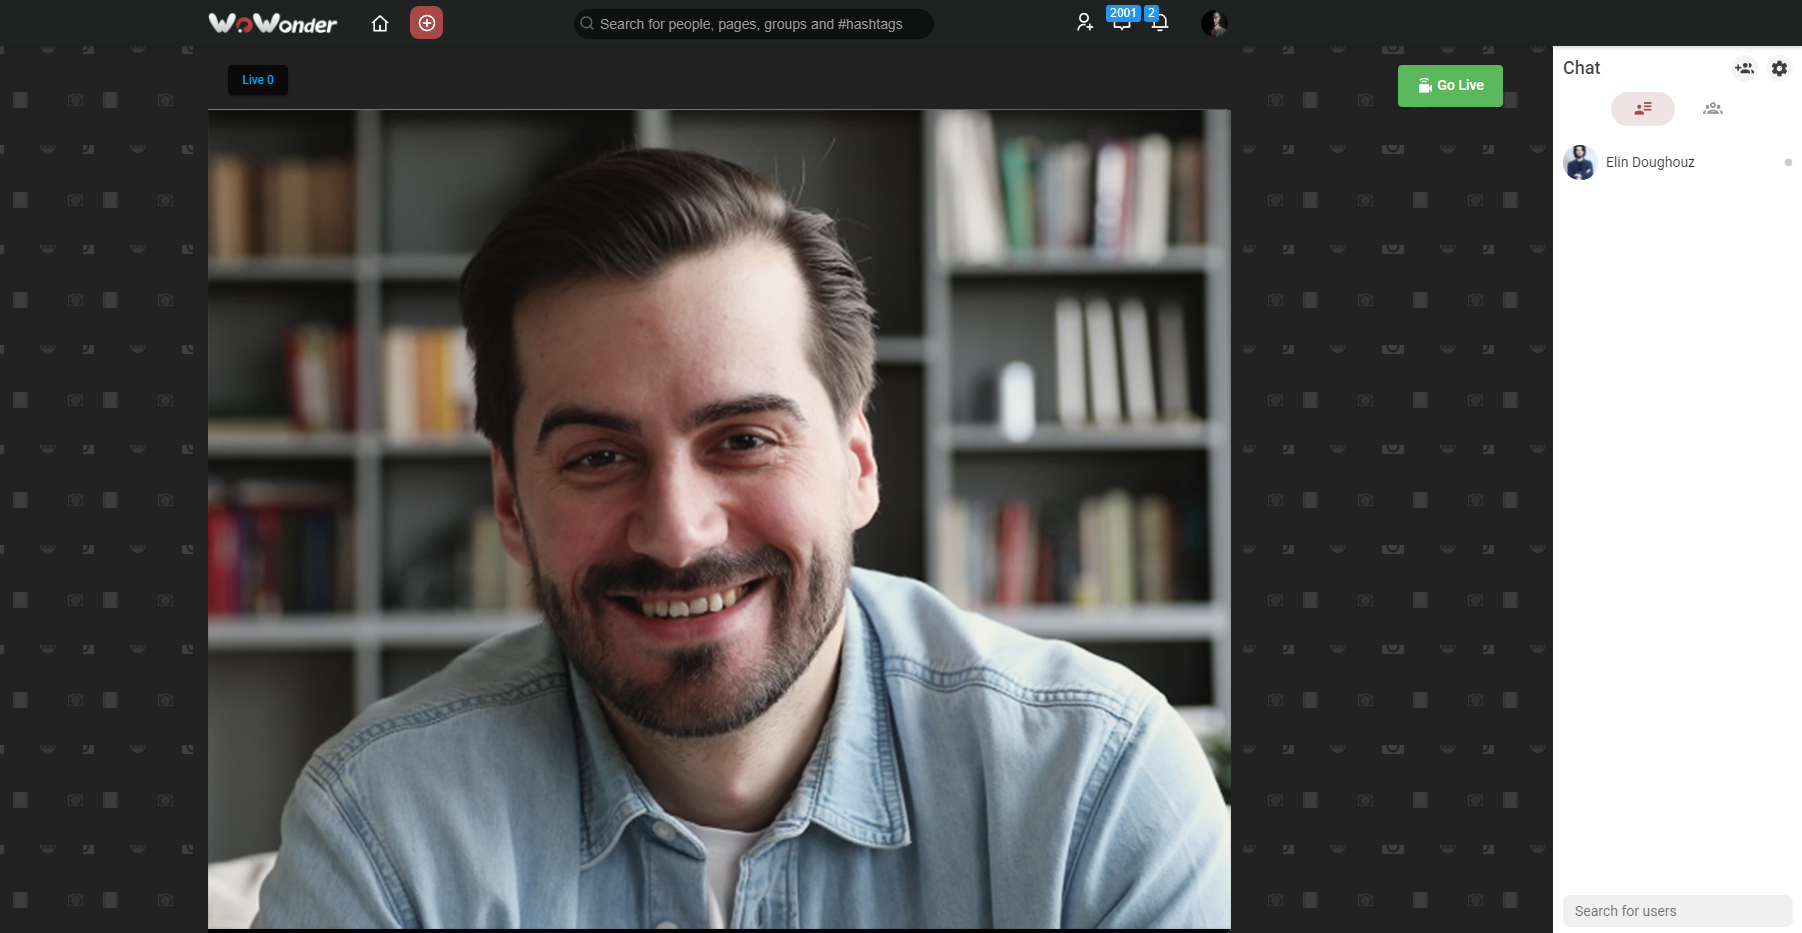The image size is (1802, 933).
Task: Click Elin Doughouz's avatar thumbnail
Action: (1580, 162)
